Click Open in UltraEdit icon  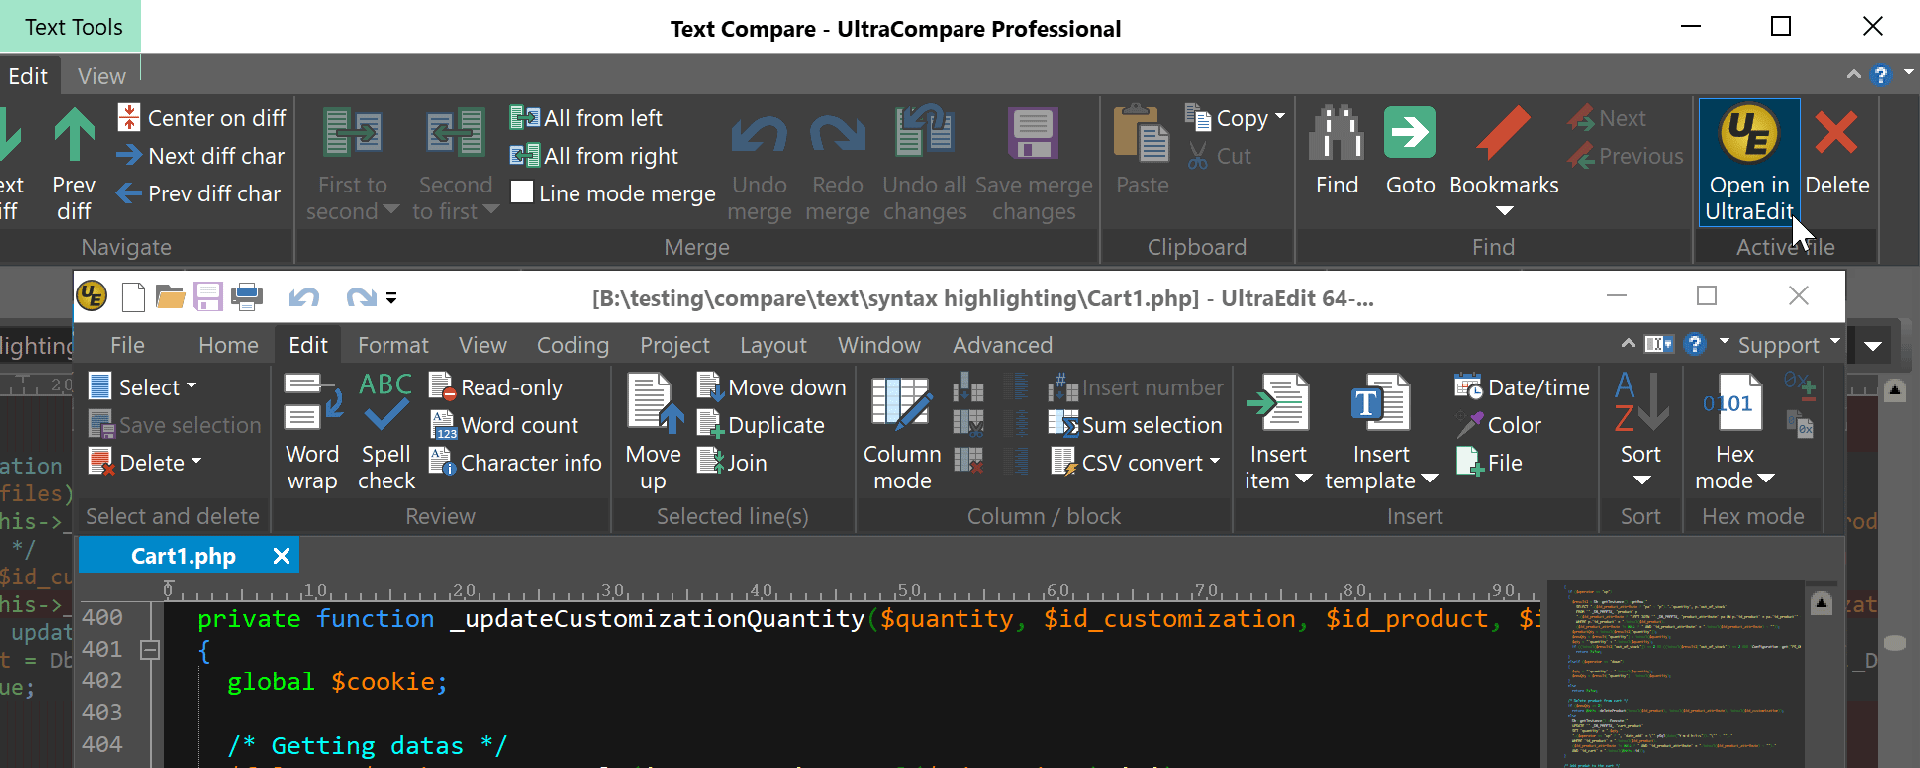pos(1749,135)
